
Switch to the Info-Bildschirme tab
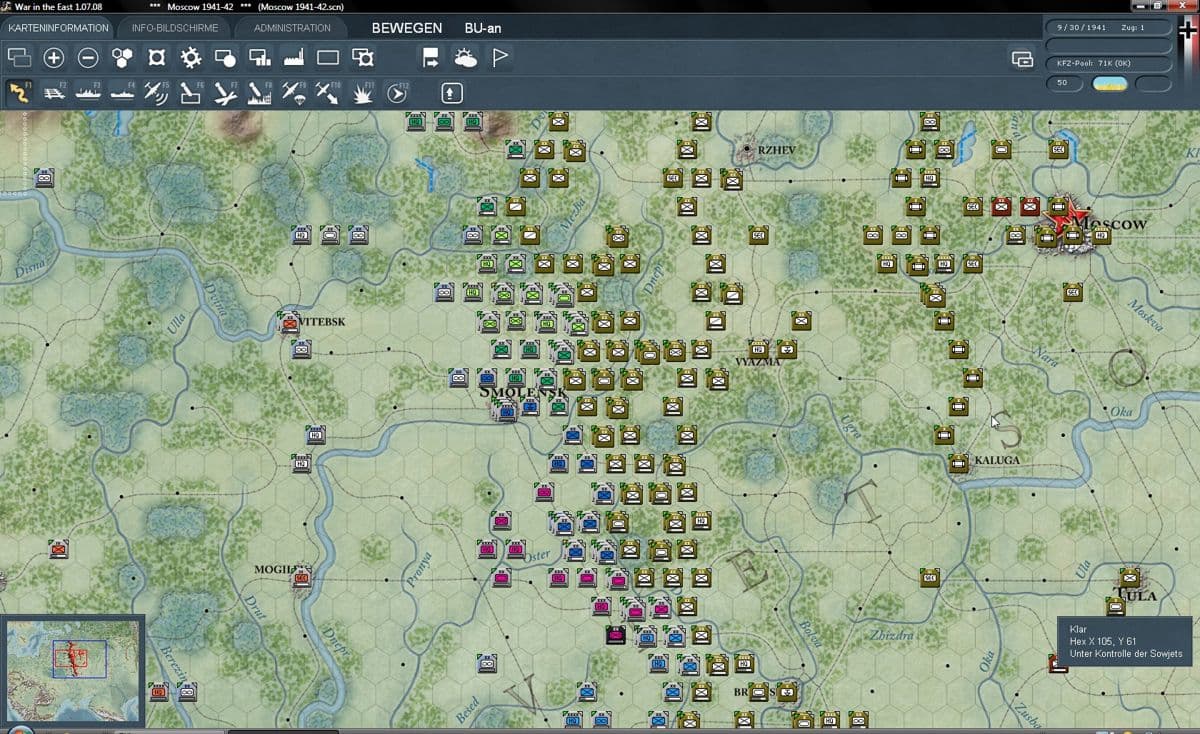pyautogui.click(x=174, y=28)
